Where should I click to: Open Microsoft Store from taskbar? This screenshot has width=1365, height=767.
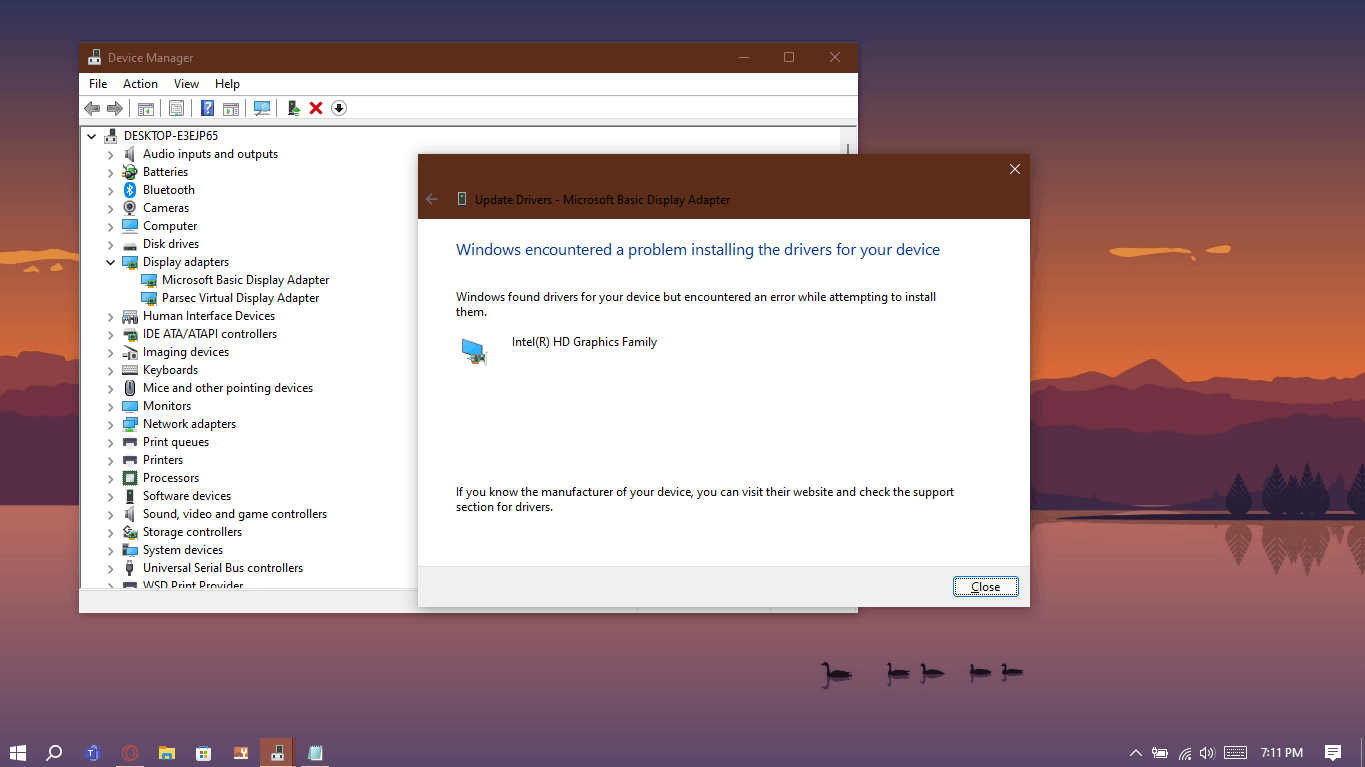tap(204, 752)
